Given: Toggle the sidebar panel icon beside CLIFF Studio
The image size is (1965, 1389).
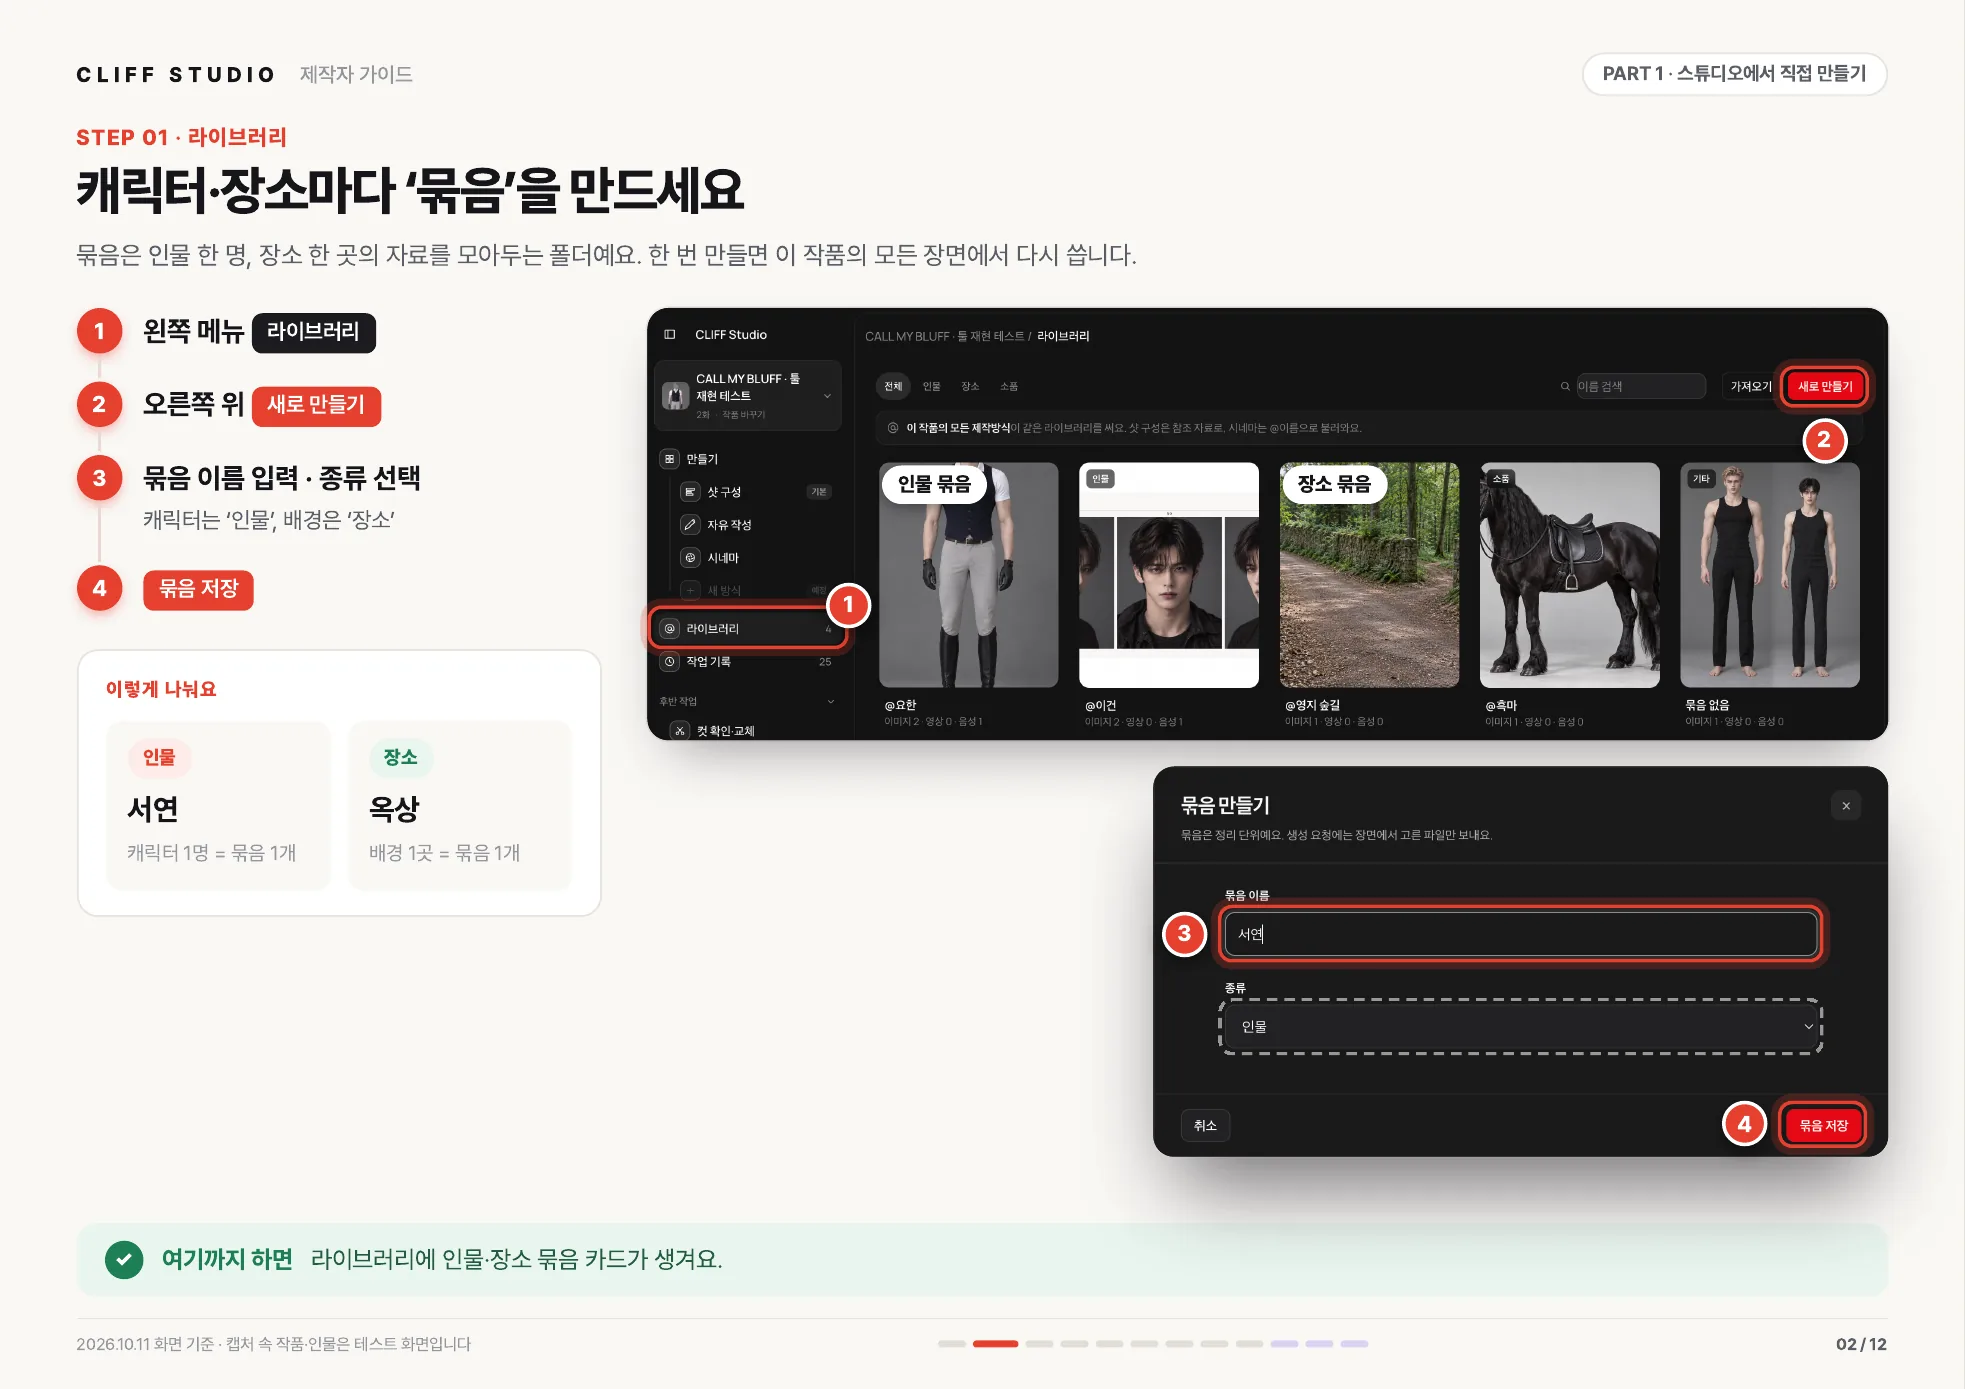Looking at the screenshot, I should (670, 335).
